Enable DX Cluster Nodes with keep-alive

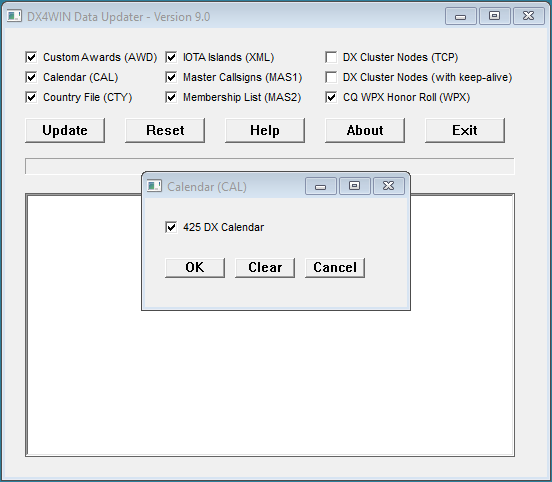[331, 77]
